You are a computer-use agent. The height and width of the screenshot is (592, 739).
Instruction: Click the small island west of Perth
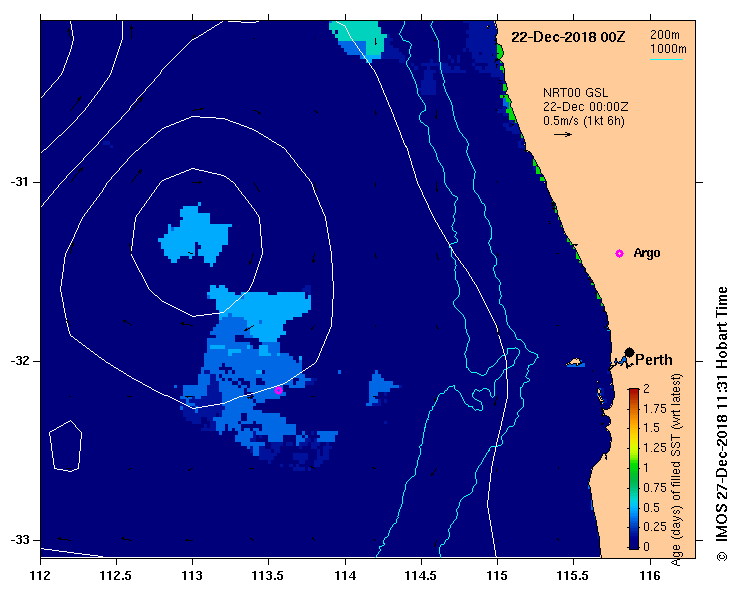575,362
